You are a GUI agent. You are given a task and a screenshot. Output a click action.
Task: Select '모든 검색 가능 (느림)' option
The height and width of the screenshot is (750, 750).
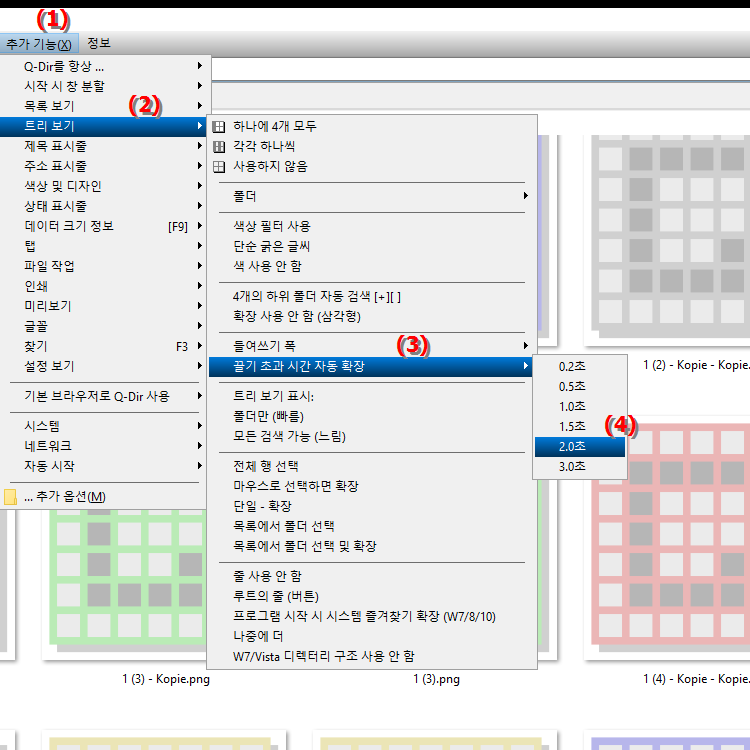[x=372, y=437]
